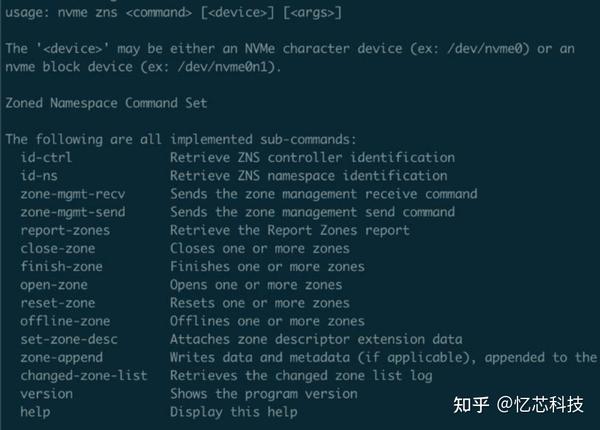The image size is (600, 430).
Task: Click the zone-mgmt-send sub-command
Action: [x=72, y=211]
